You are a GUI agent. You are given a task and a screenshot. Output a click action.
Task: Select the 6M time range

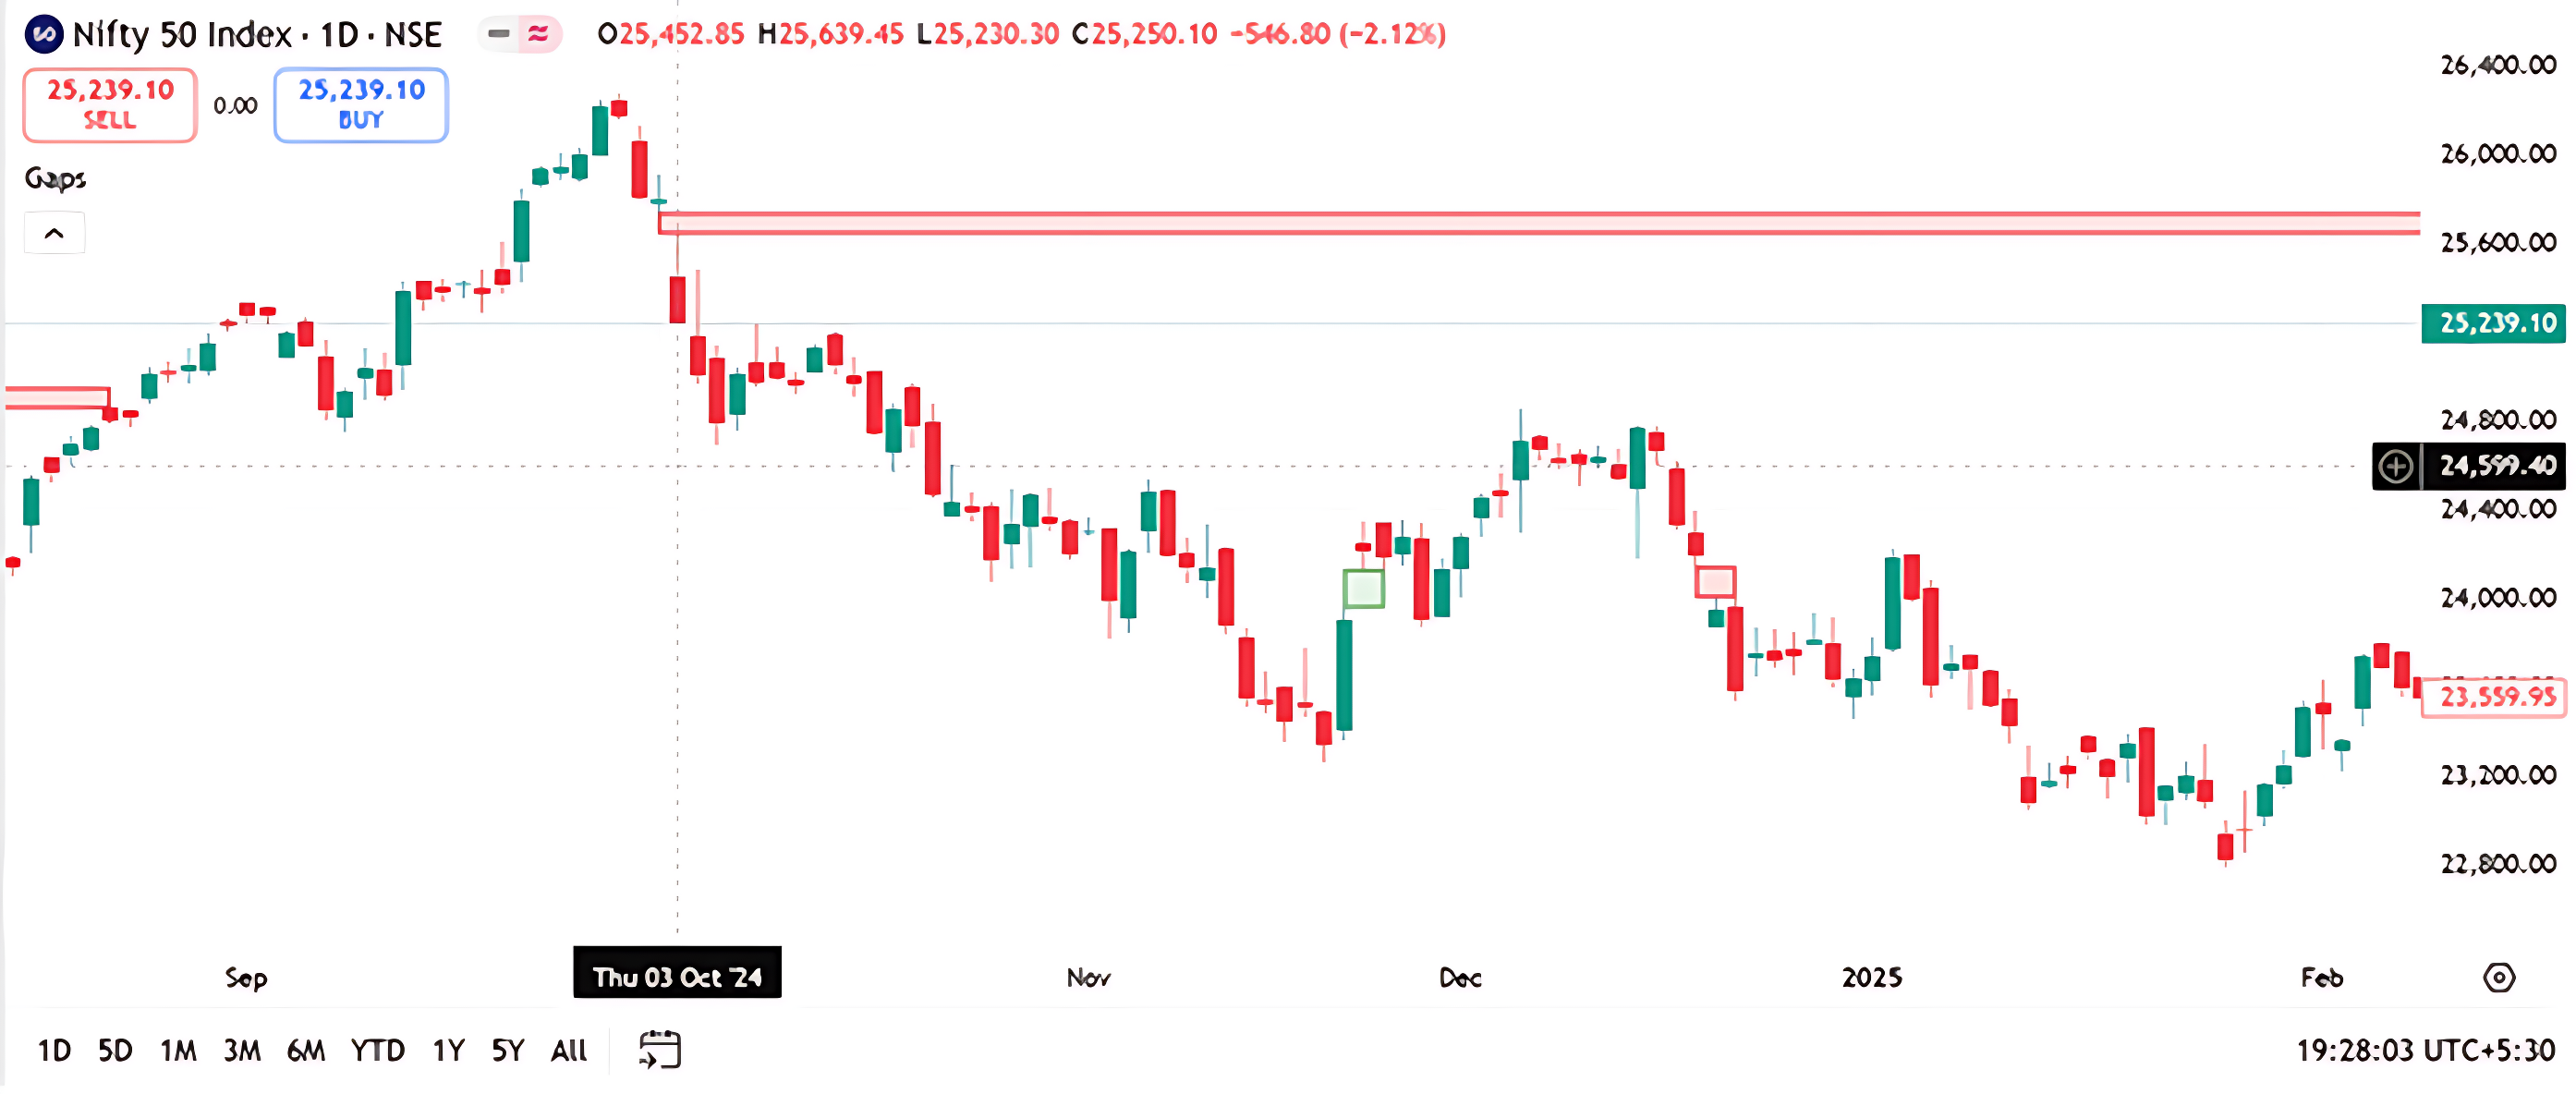[x=305, y=1050]
